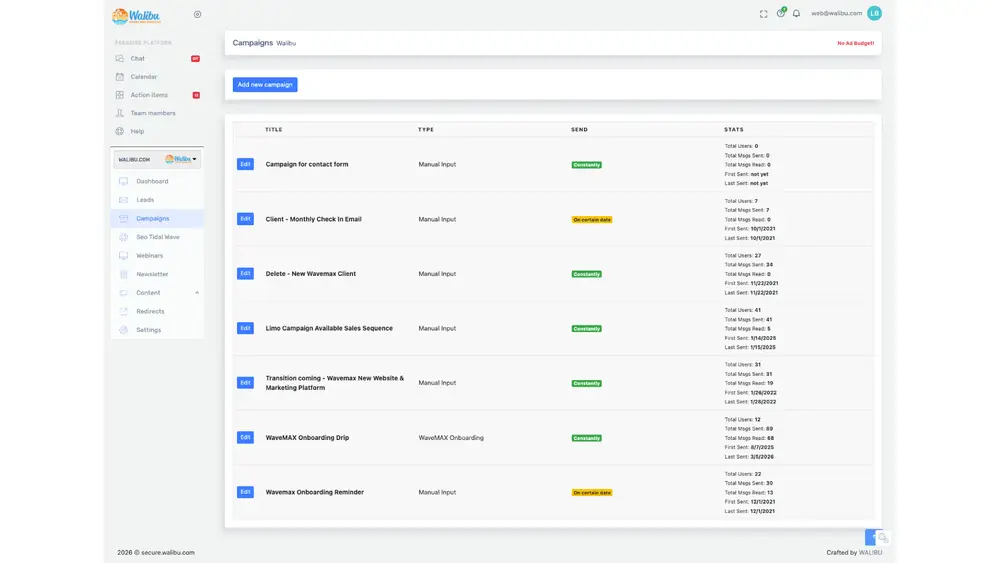Open the LB user avatar menu

(874, 13)
